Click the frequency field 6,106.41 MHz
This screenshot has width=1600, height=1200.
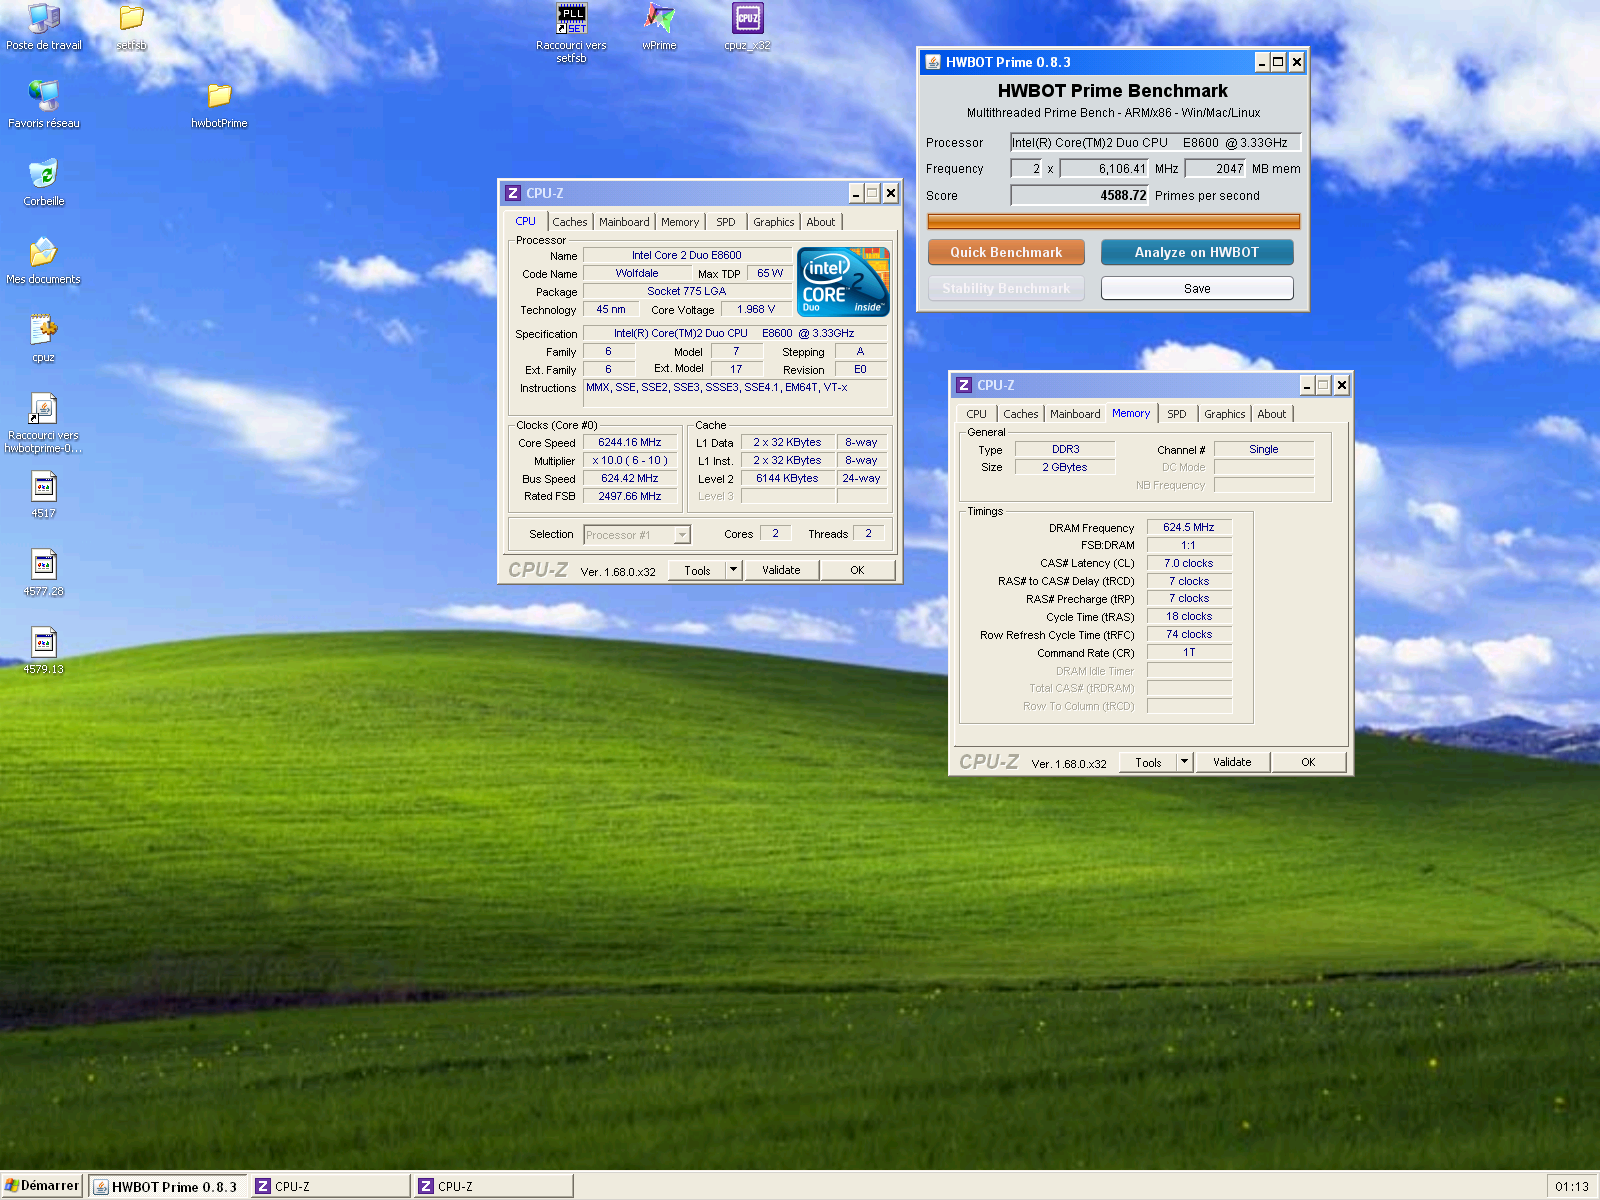[x=1105, y=169]
